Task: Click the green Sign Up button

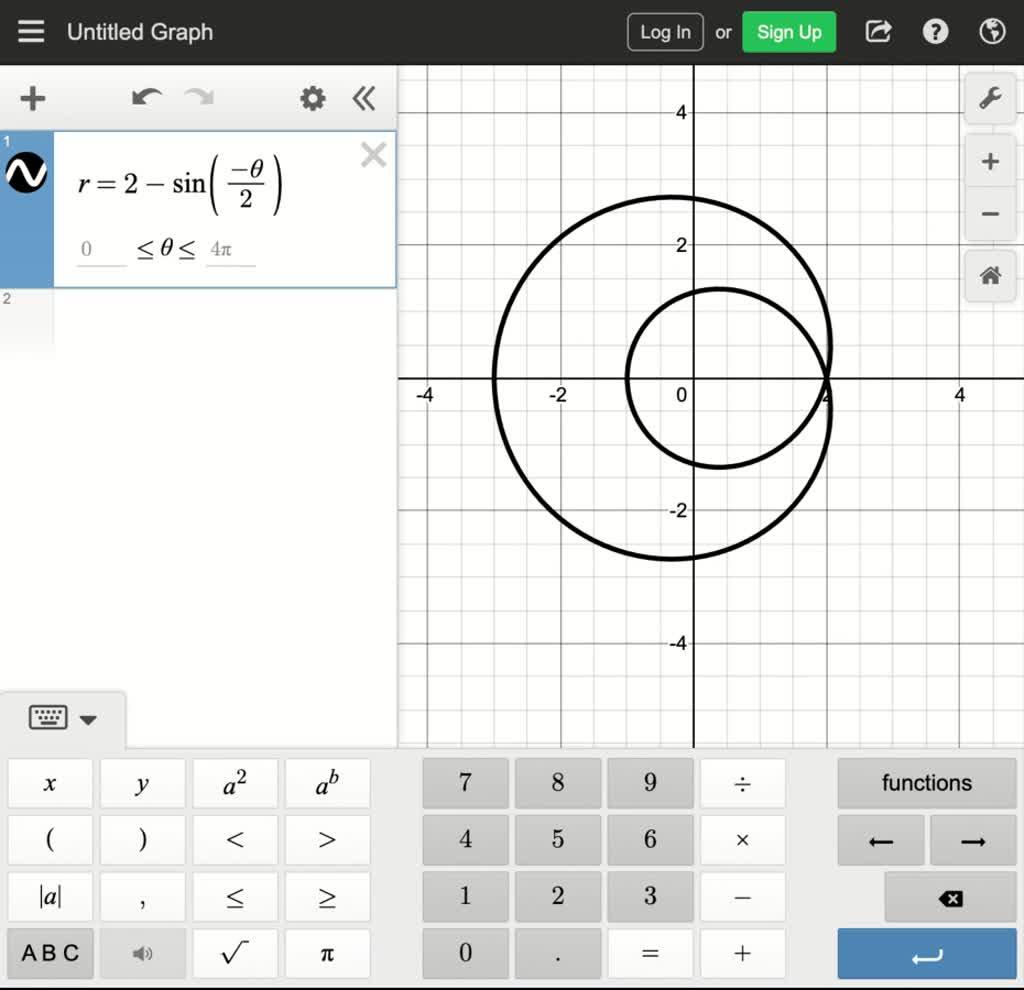Action: [x=788, y=32]
